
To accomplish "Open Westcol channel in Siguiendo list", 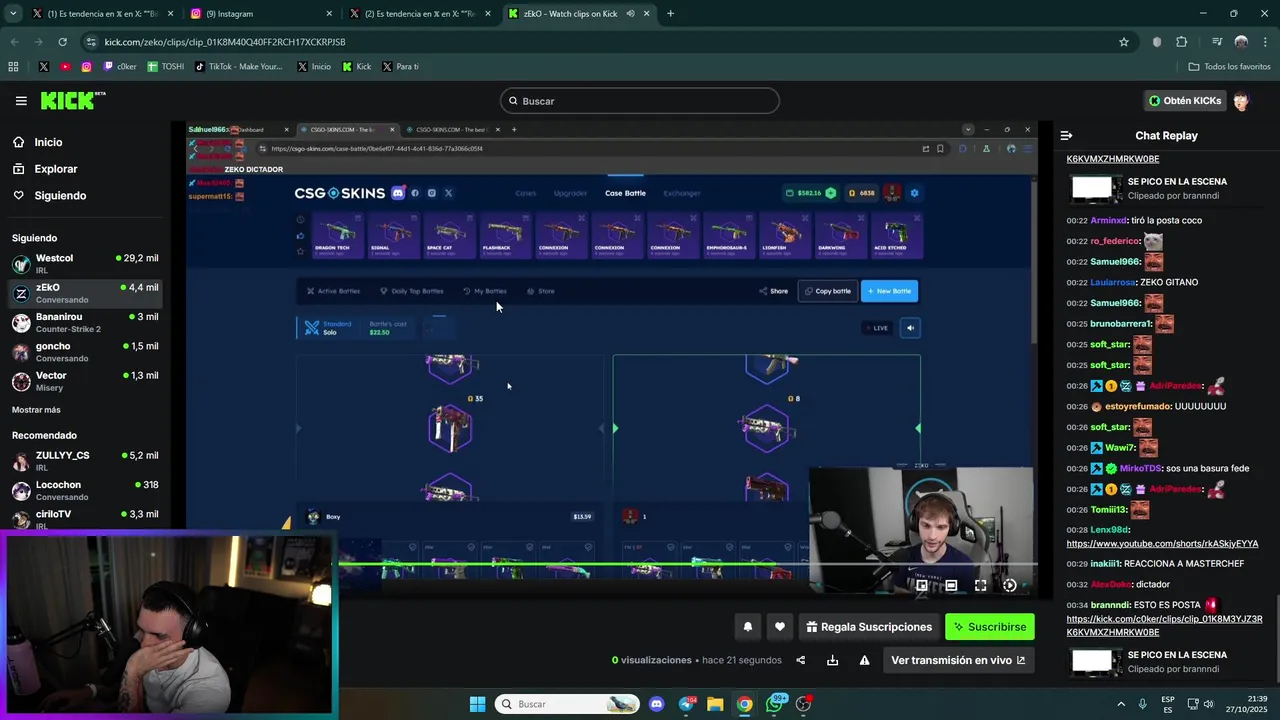I will [x=85, y=264].
